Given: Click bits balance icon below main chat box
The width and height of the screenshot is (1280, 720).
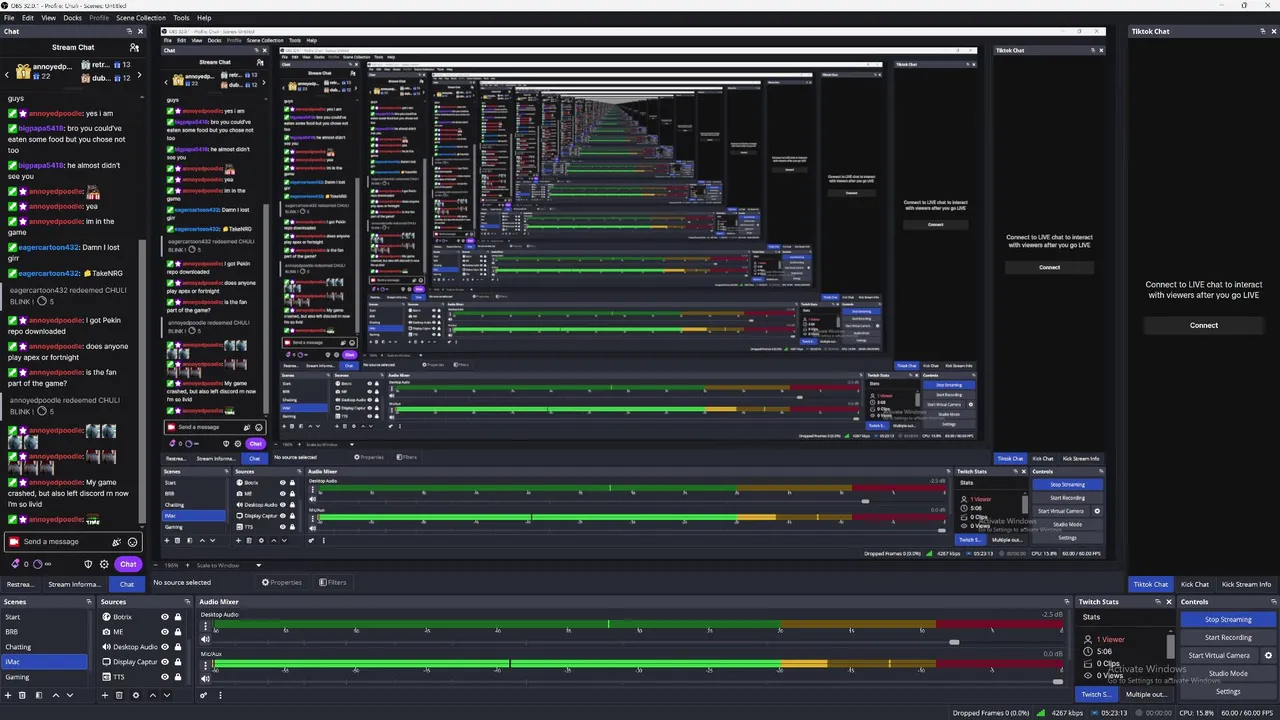Looking at the screenshot, I should click(x=14, y=564).
